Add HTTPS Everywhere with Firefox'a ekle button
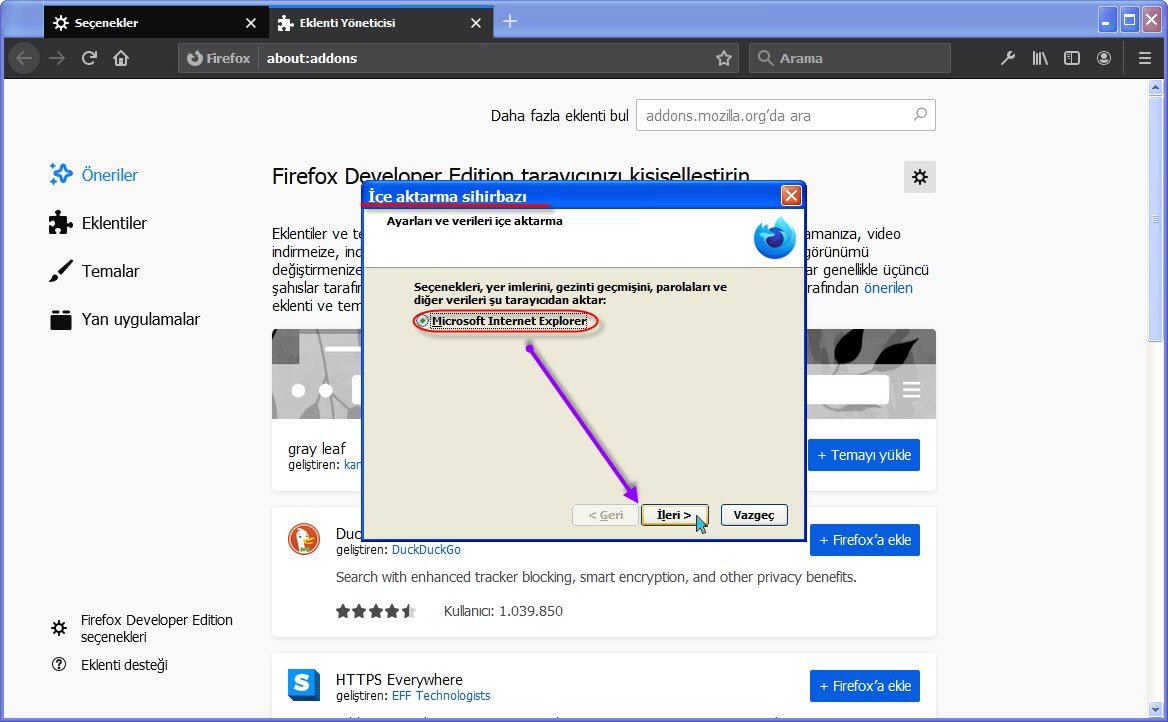Screen dimensions: 1168x722 point(865,685)
